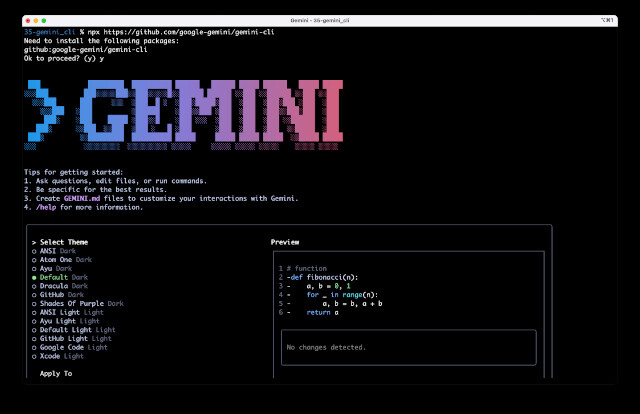Click the npx github gemini-cli command text
640x414 pixels.
point(181,32)
